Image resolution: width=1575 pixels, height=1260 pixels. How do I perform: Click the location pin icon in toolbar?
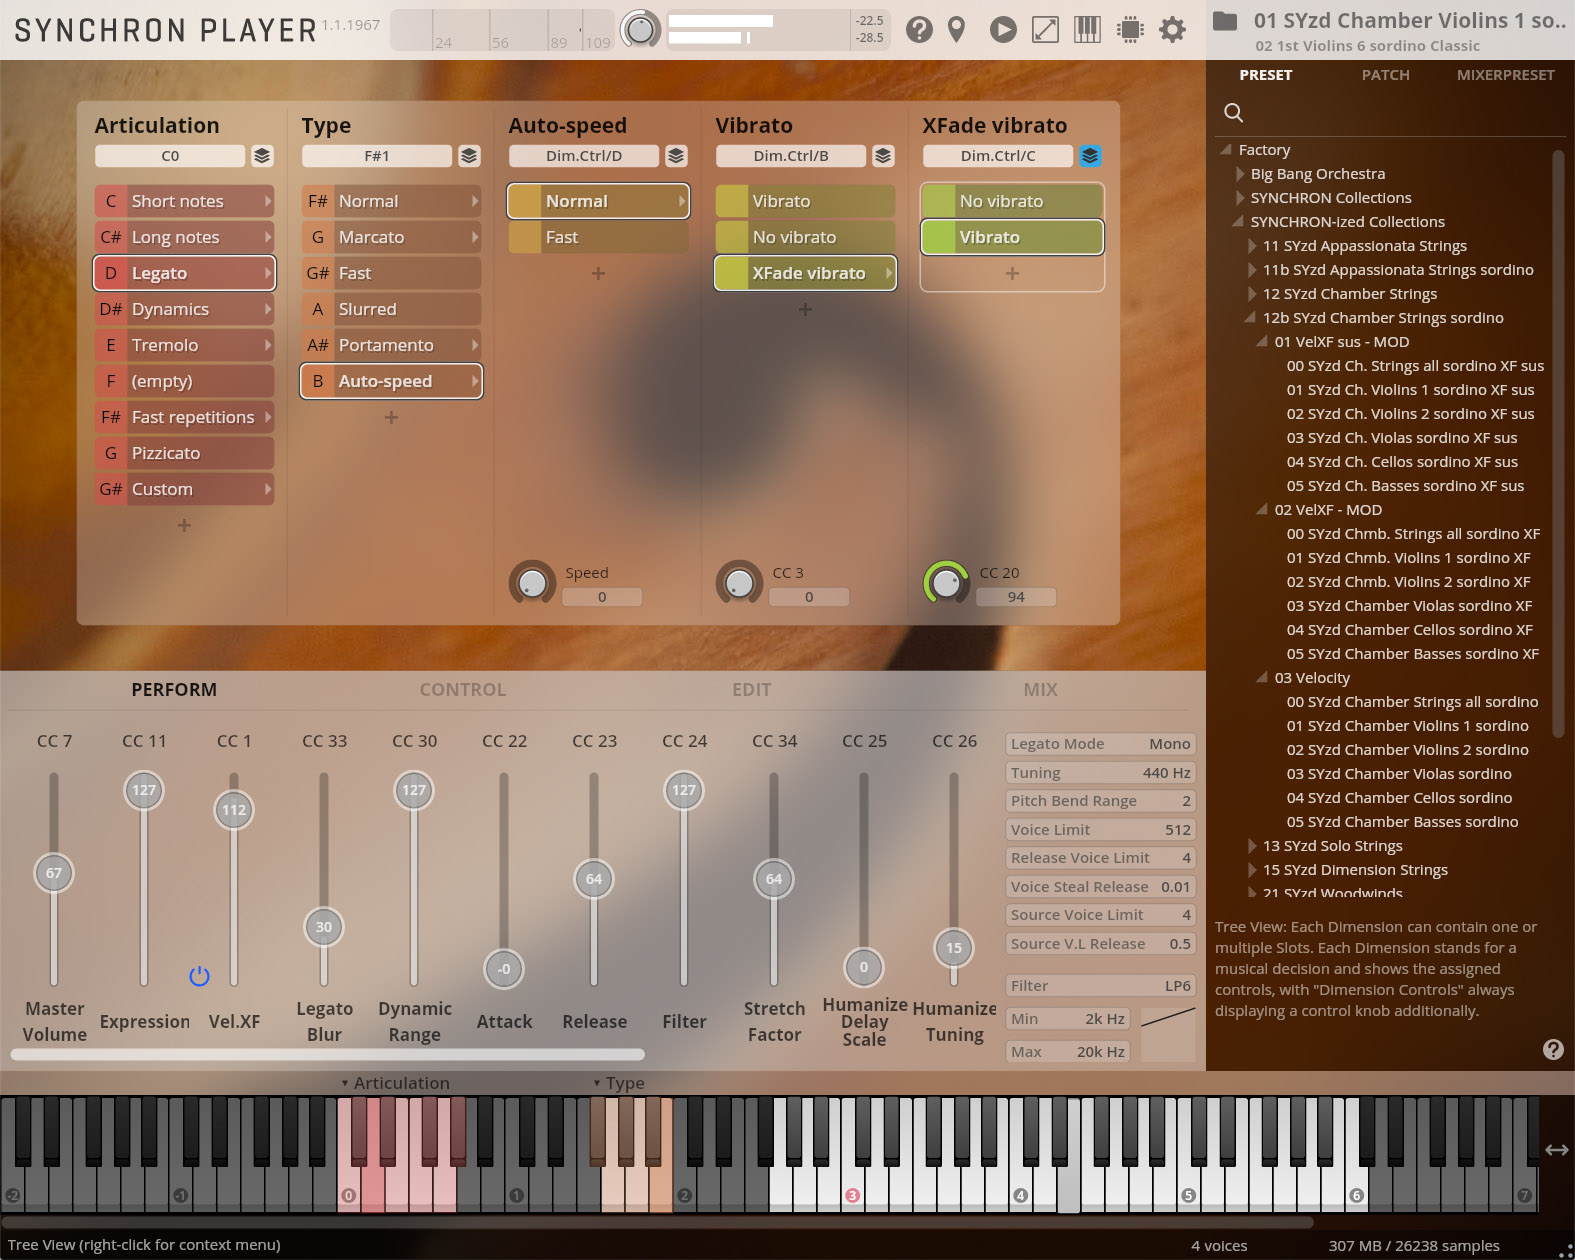click(957, 30)
